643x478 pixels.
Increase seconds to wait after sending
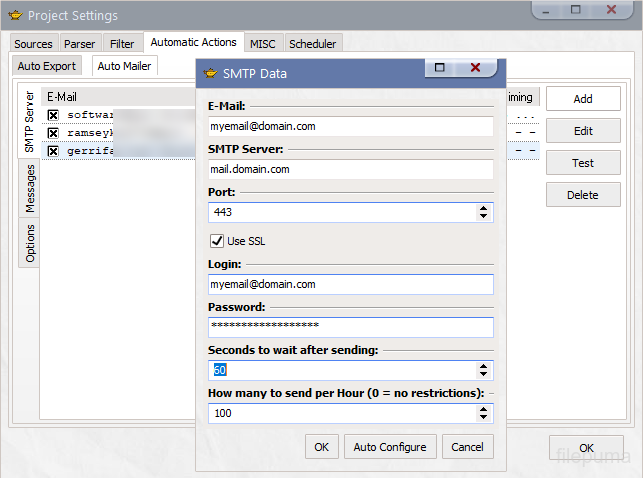485,365
